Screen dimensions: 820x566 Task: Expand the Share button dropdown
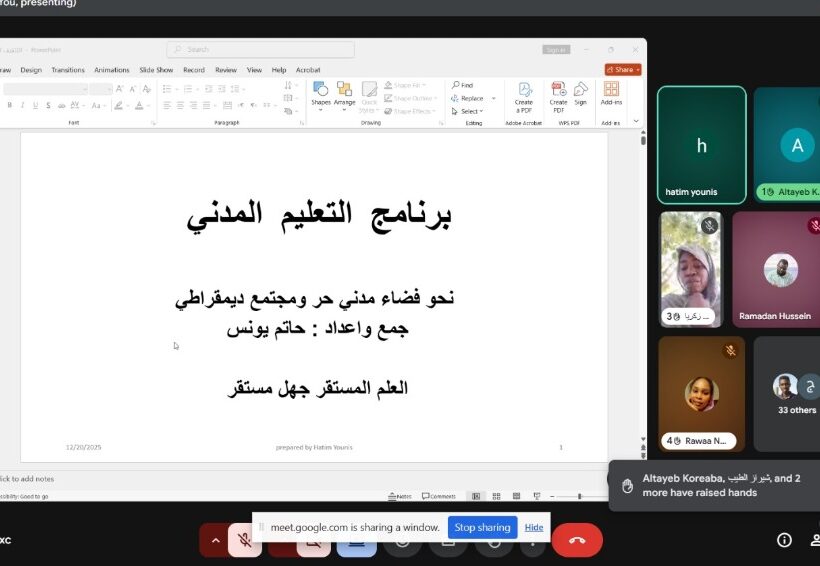(x=638, y=70)
